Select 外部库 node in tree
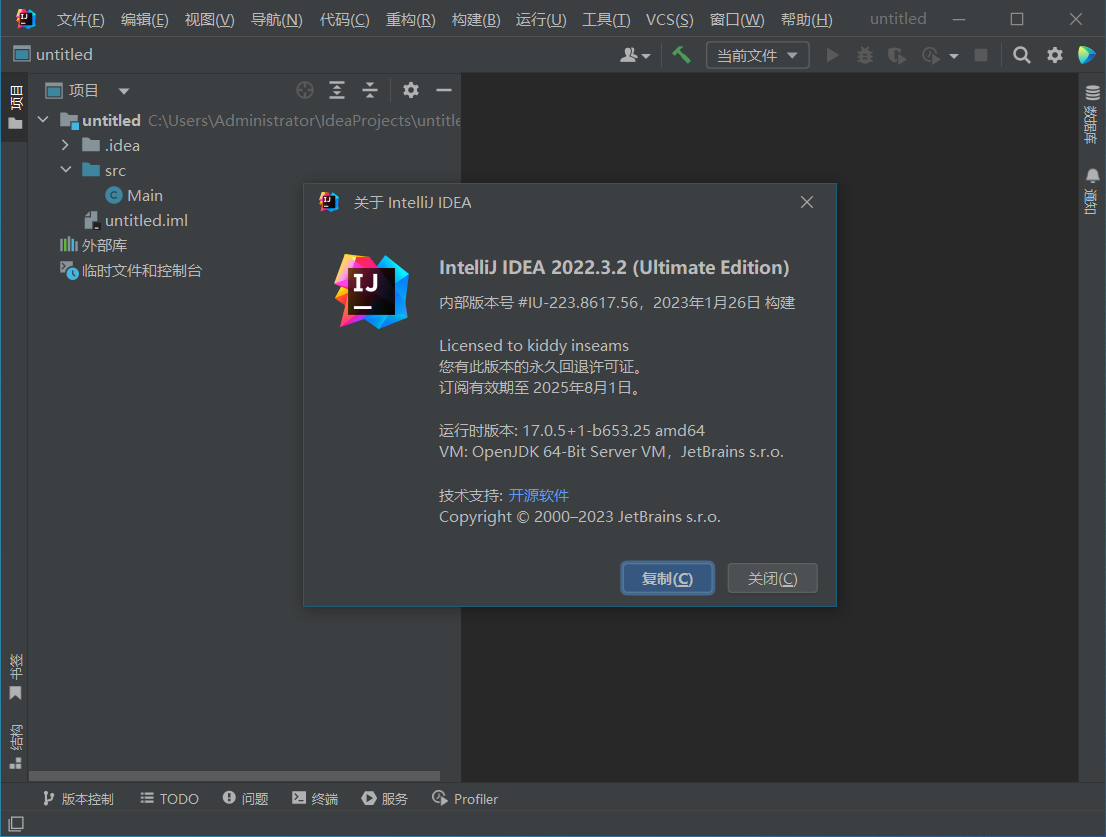This screenshot has width=1106, height=837. point(104,245)
